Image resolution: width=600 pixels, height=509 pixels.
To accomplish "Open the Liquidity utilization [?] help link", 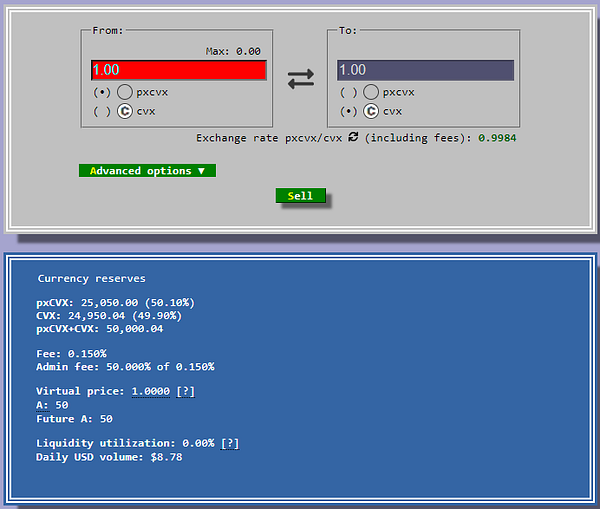I will [230, 444].
